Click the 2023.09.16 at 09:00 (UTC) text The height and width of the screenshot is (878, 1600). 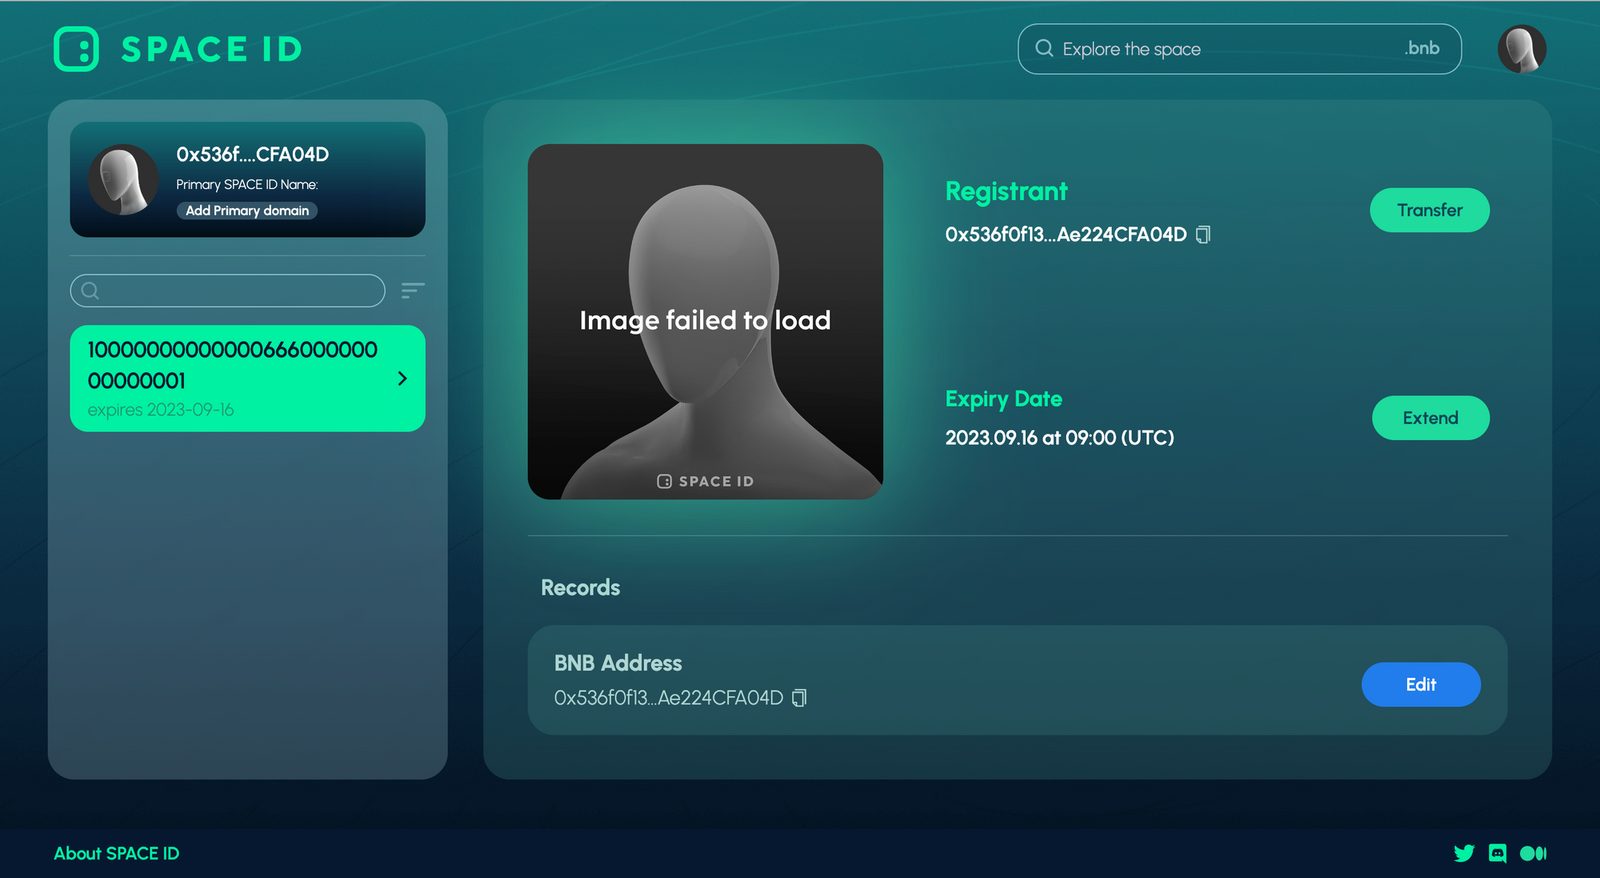pos(1059,437)
